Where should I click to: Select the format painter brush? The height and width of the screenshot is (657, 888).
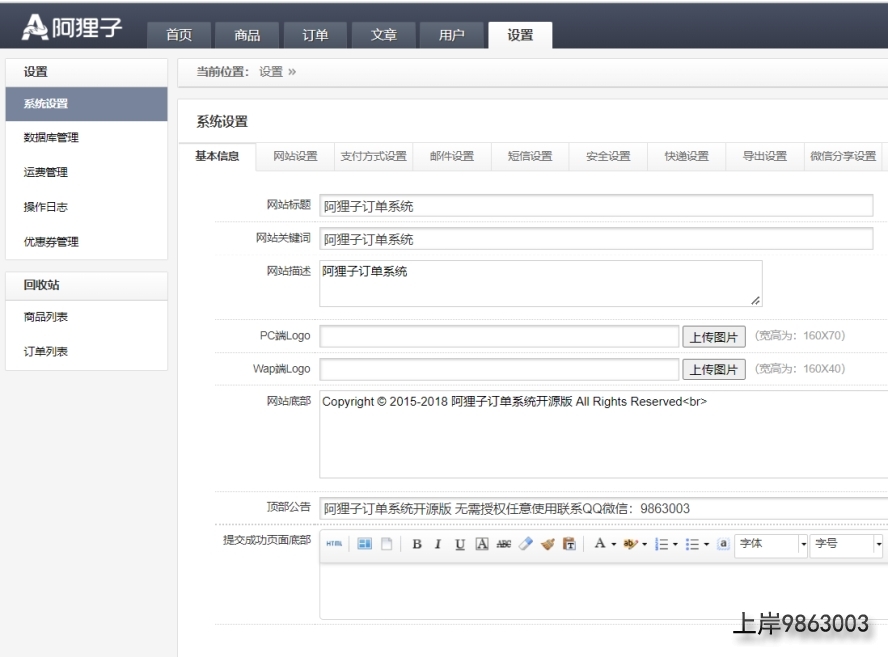coord(548,544)
